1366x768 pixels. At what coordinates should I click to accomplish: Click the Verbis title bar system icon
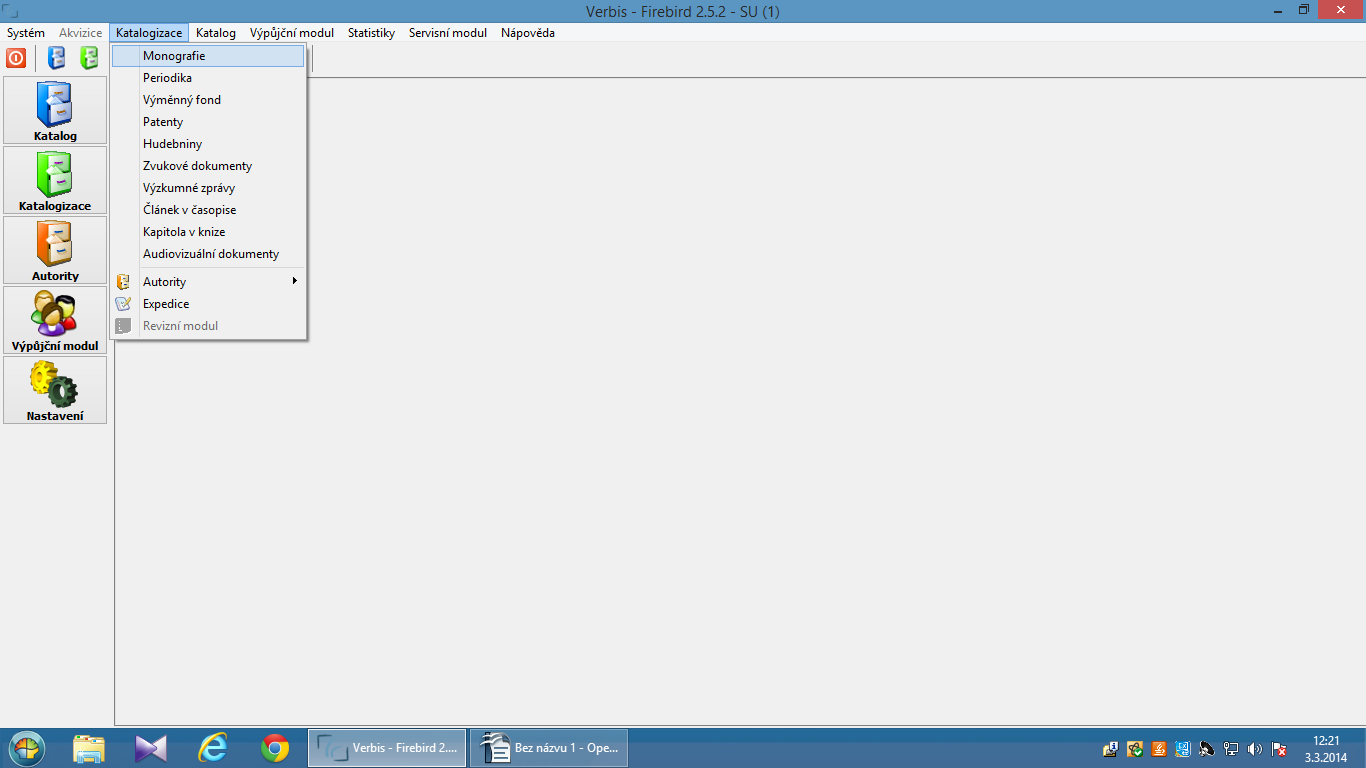point(10,11)
